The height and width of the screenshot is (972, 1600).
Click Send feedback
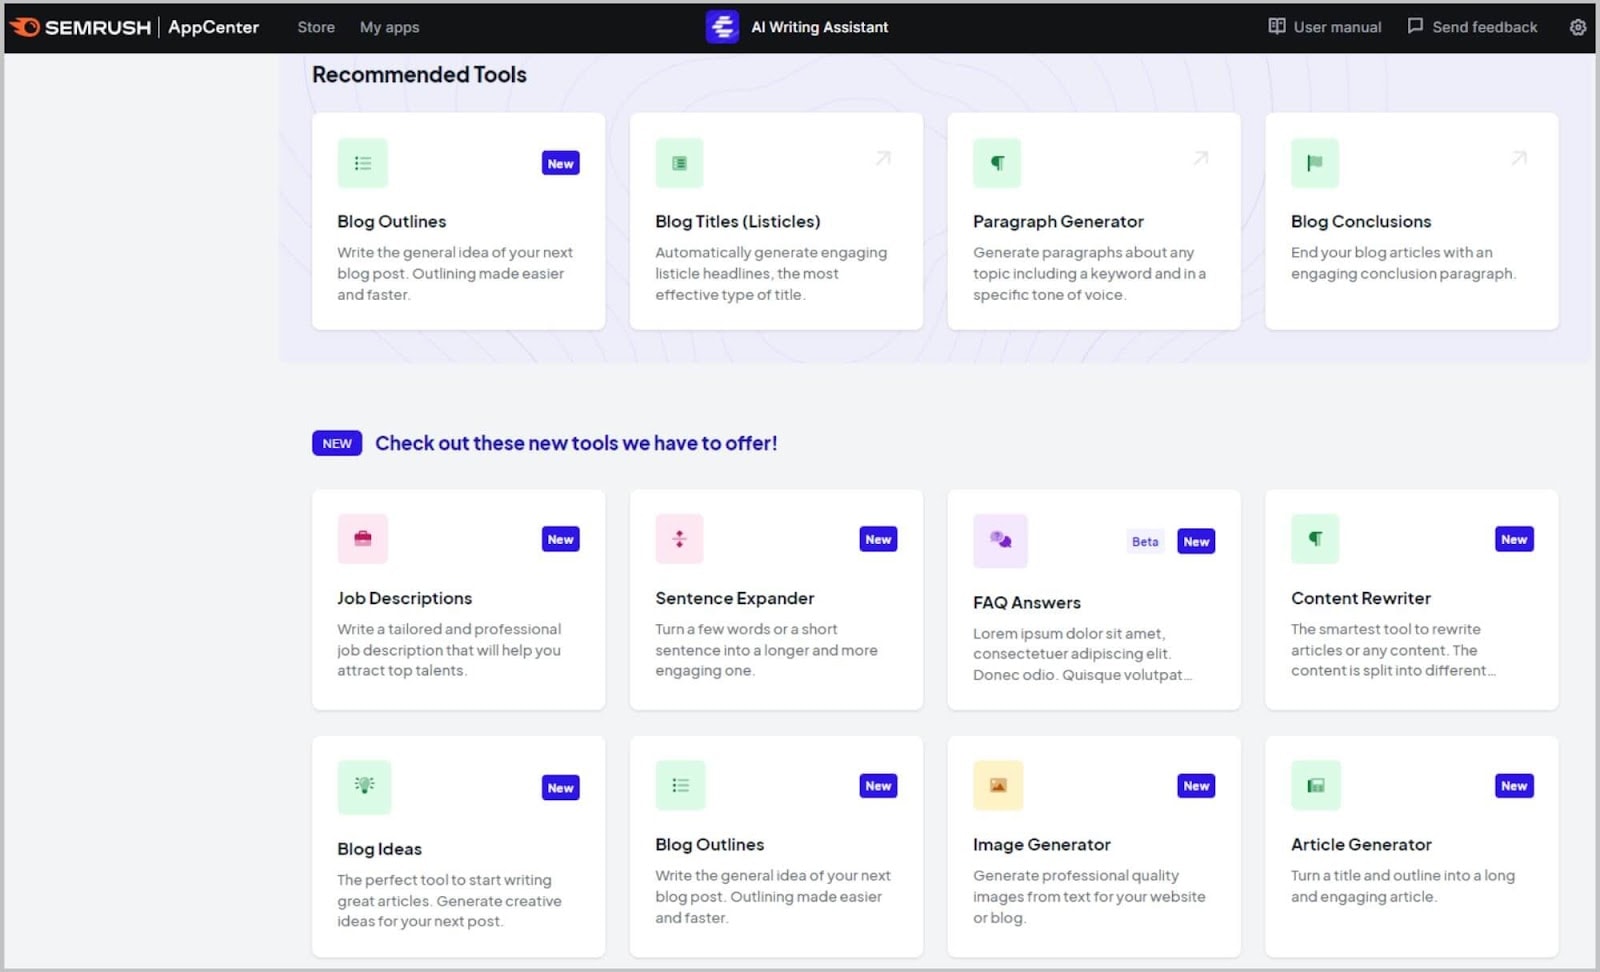(x=1472, y=27)
